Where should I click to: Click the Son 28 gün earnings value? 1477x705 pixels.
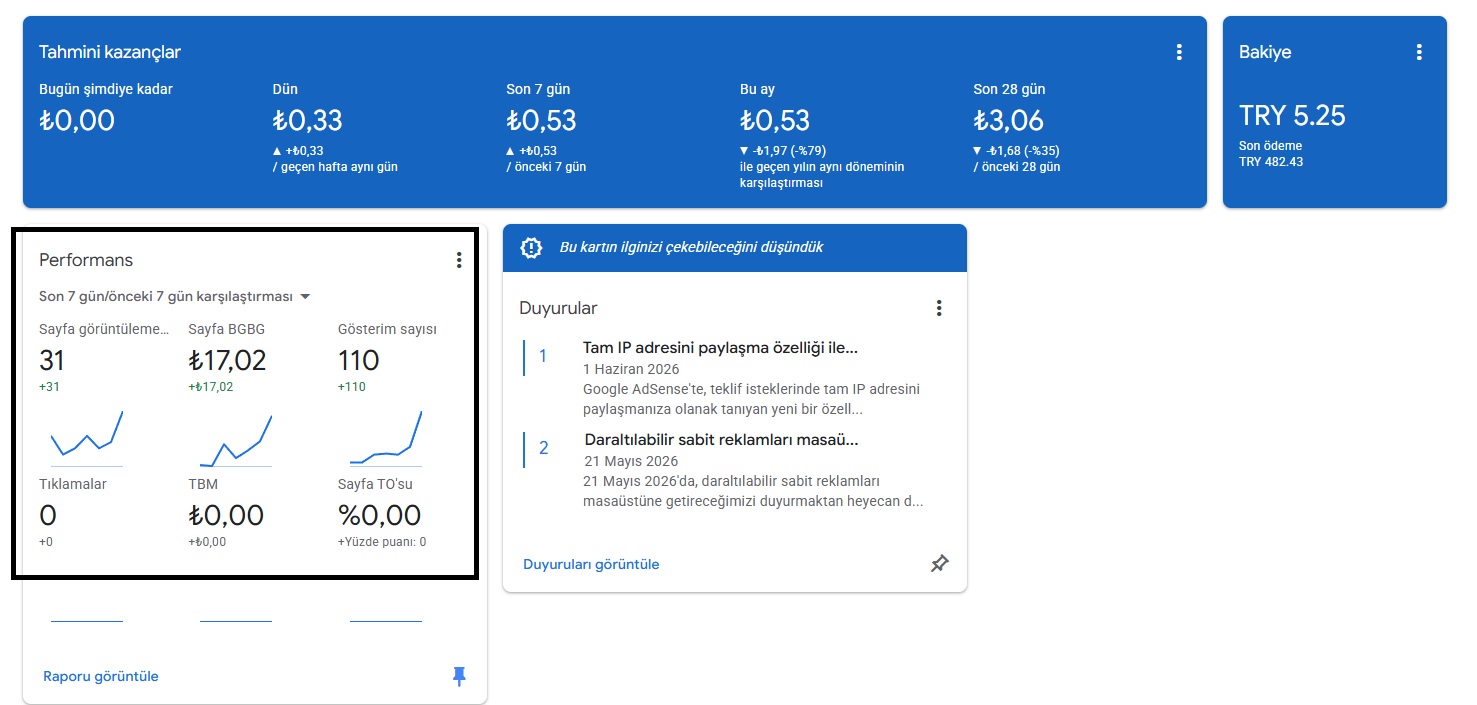[1008, 121]
